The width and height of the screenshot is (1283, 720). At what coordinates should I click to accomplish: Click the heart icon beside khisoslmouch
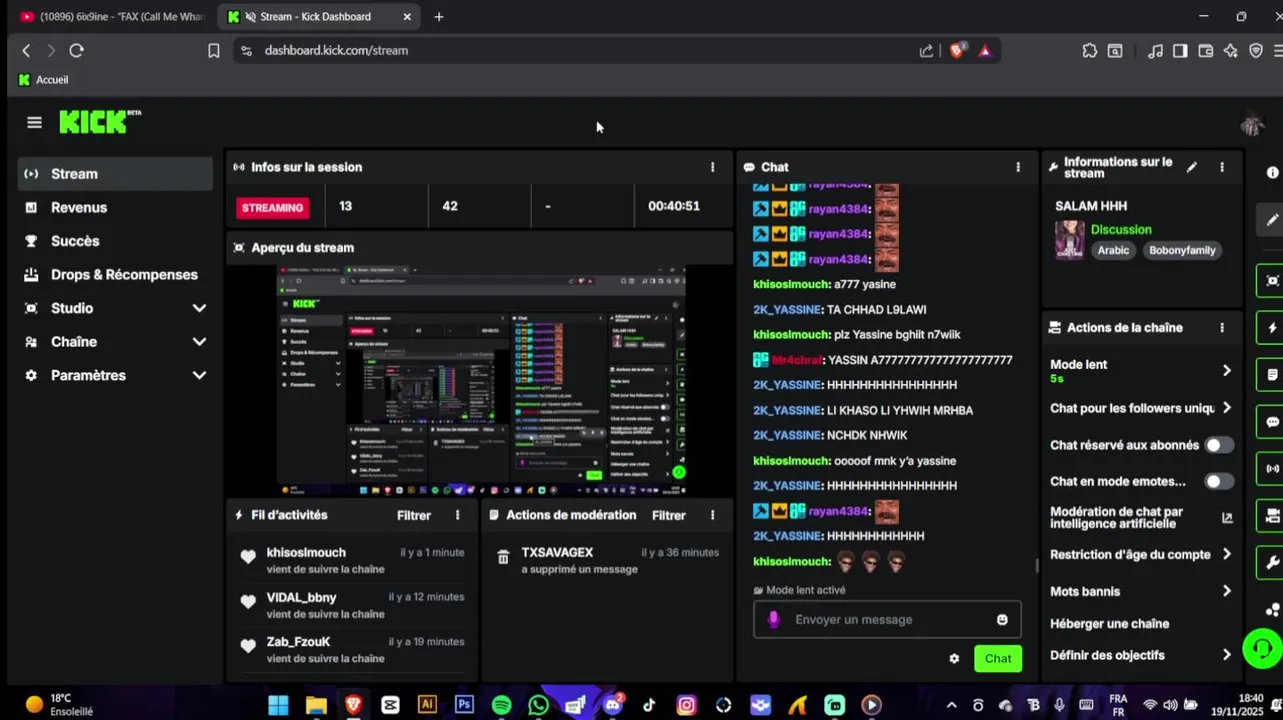[248, 557]
